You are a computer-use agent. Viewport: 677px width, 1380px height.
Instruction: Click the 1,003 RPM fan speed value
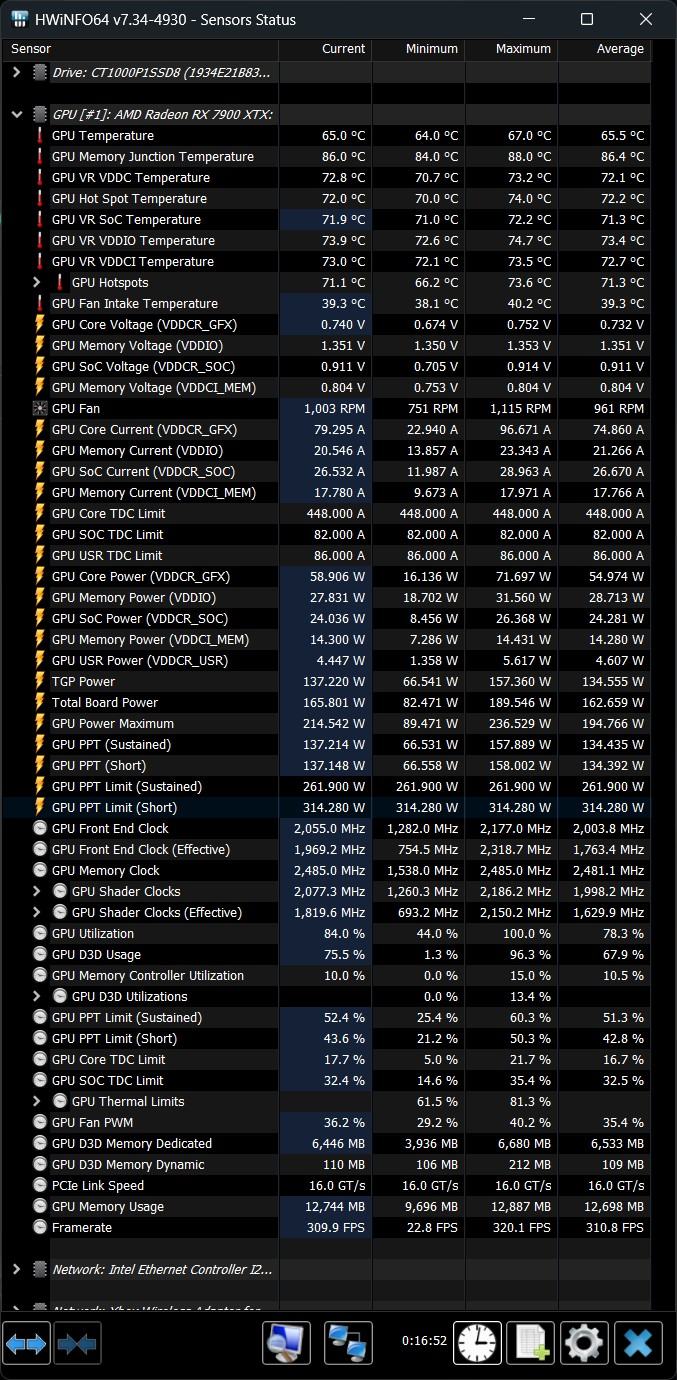pos(335,408)
